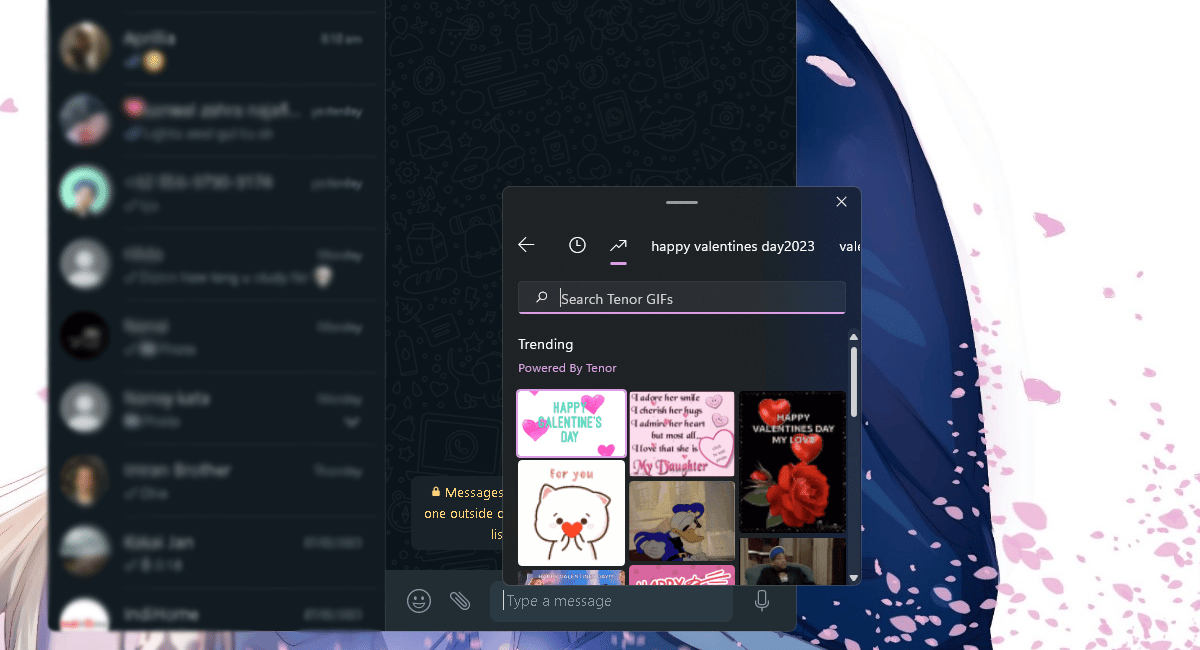Click the scroll up arrow in GIF list
Image resolution: width=1200 pixels, height=650 pixels.
tap(853, 338)
